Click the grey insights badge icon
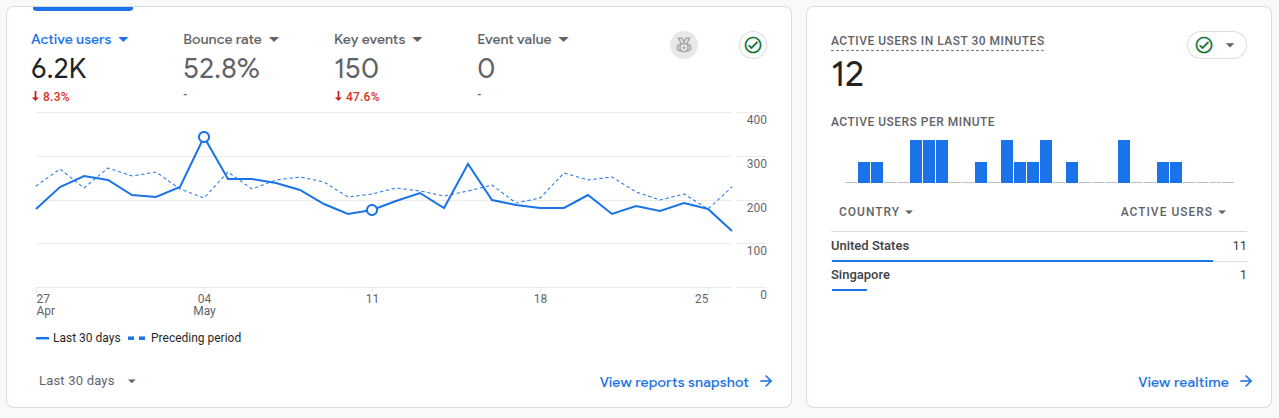 click(x=684, y=44)
